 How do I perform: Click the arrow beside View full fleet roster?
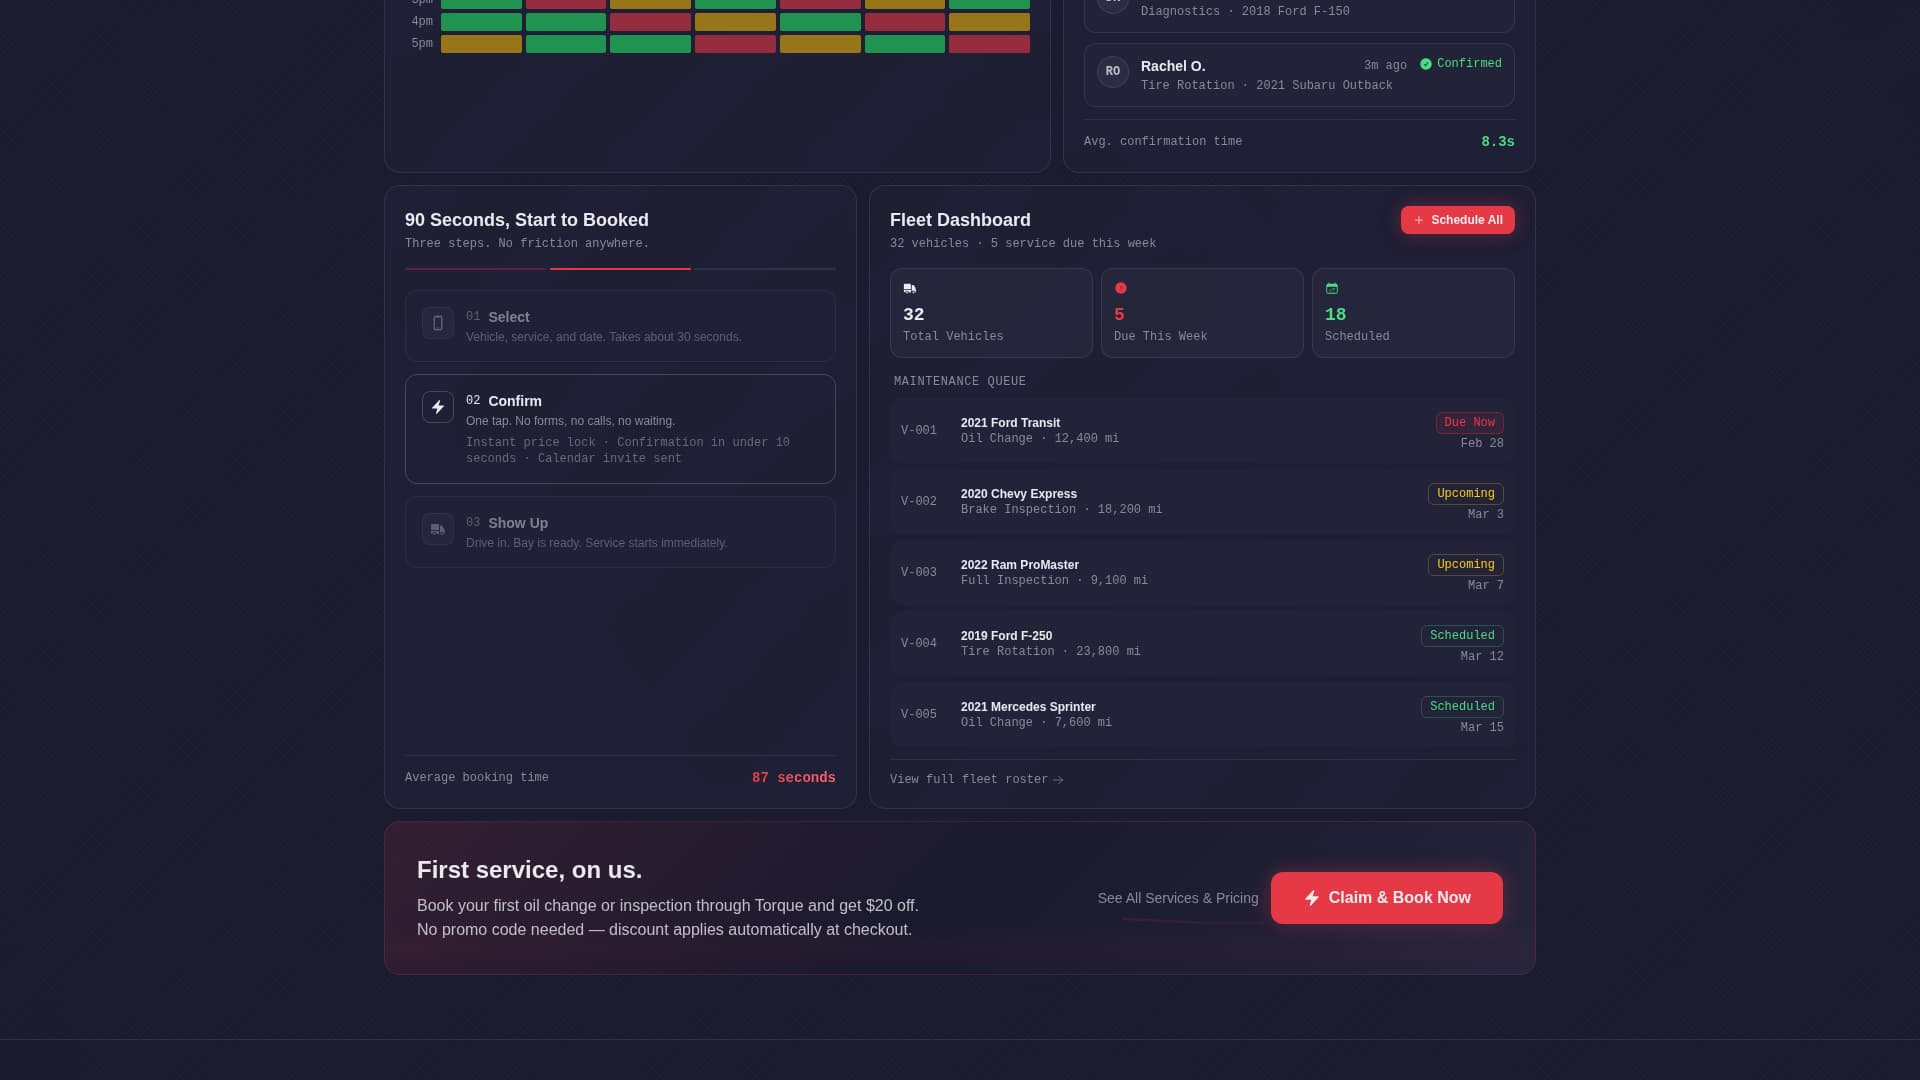1058,780
